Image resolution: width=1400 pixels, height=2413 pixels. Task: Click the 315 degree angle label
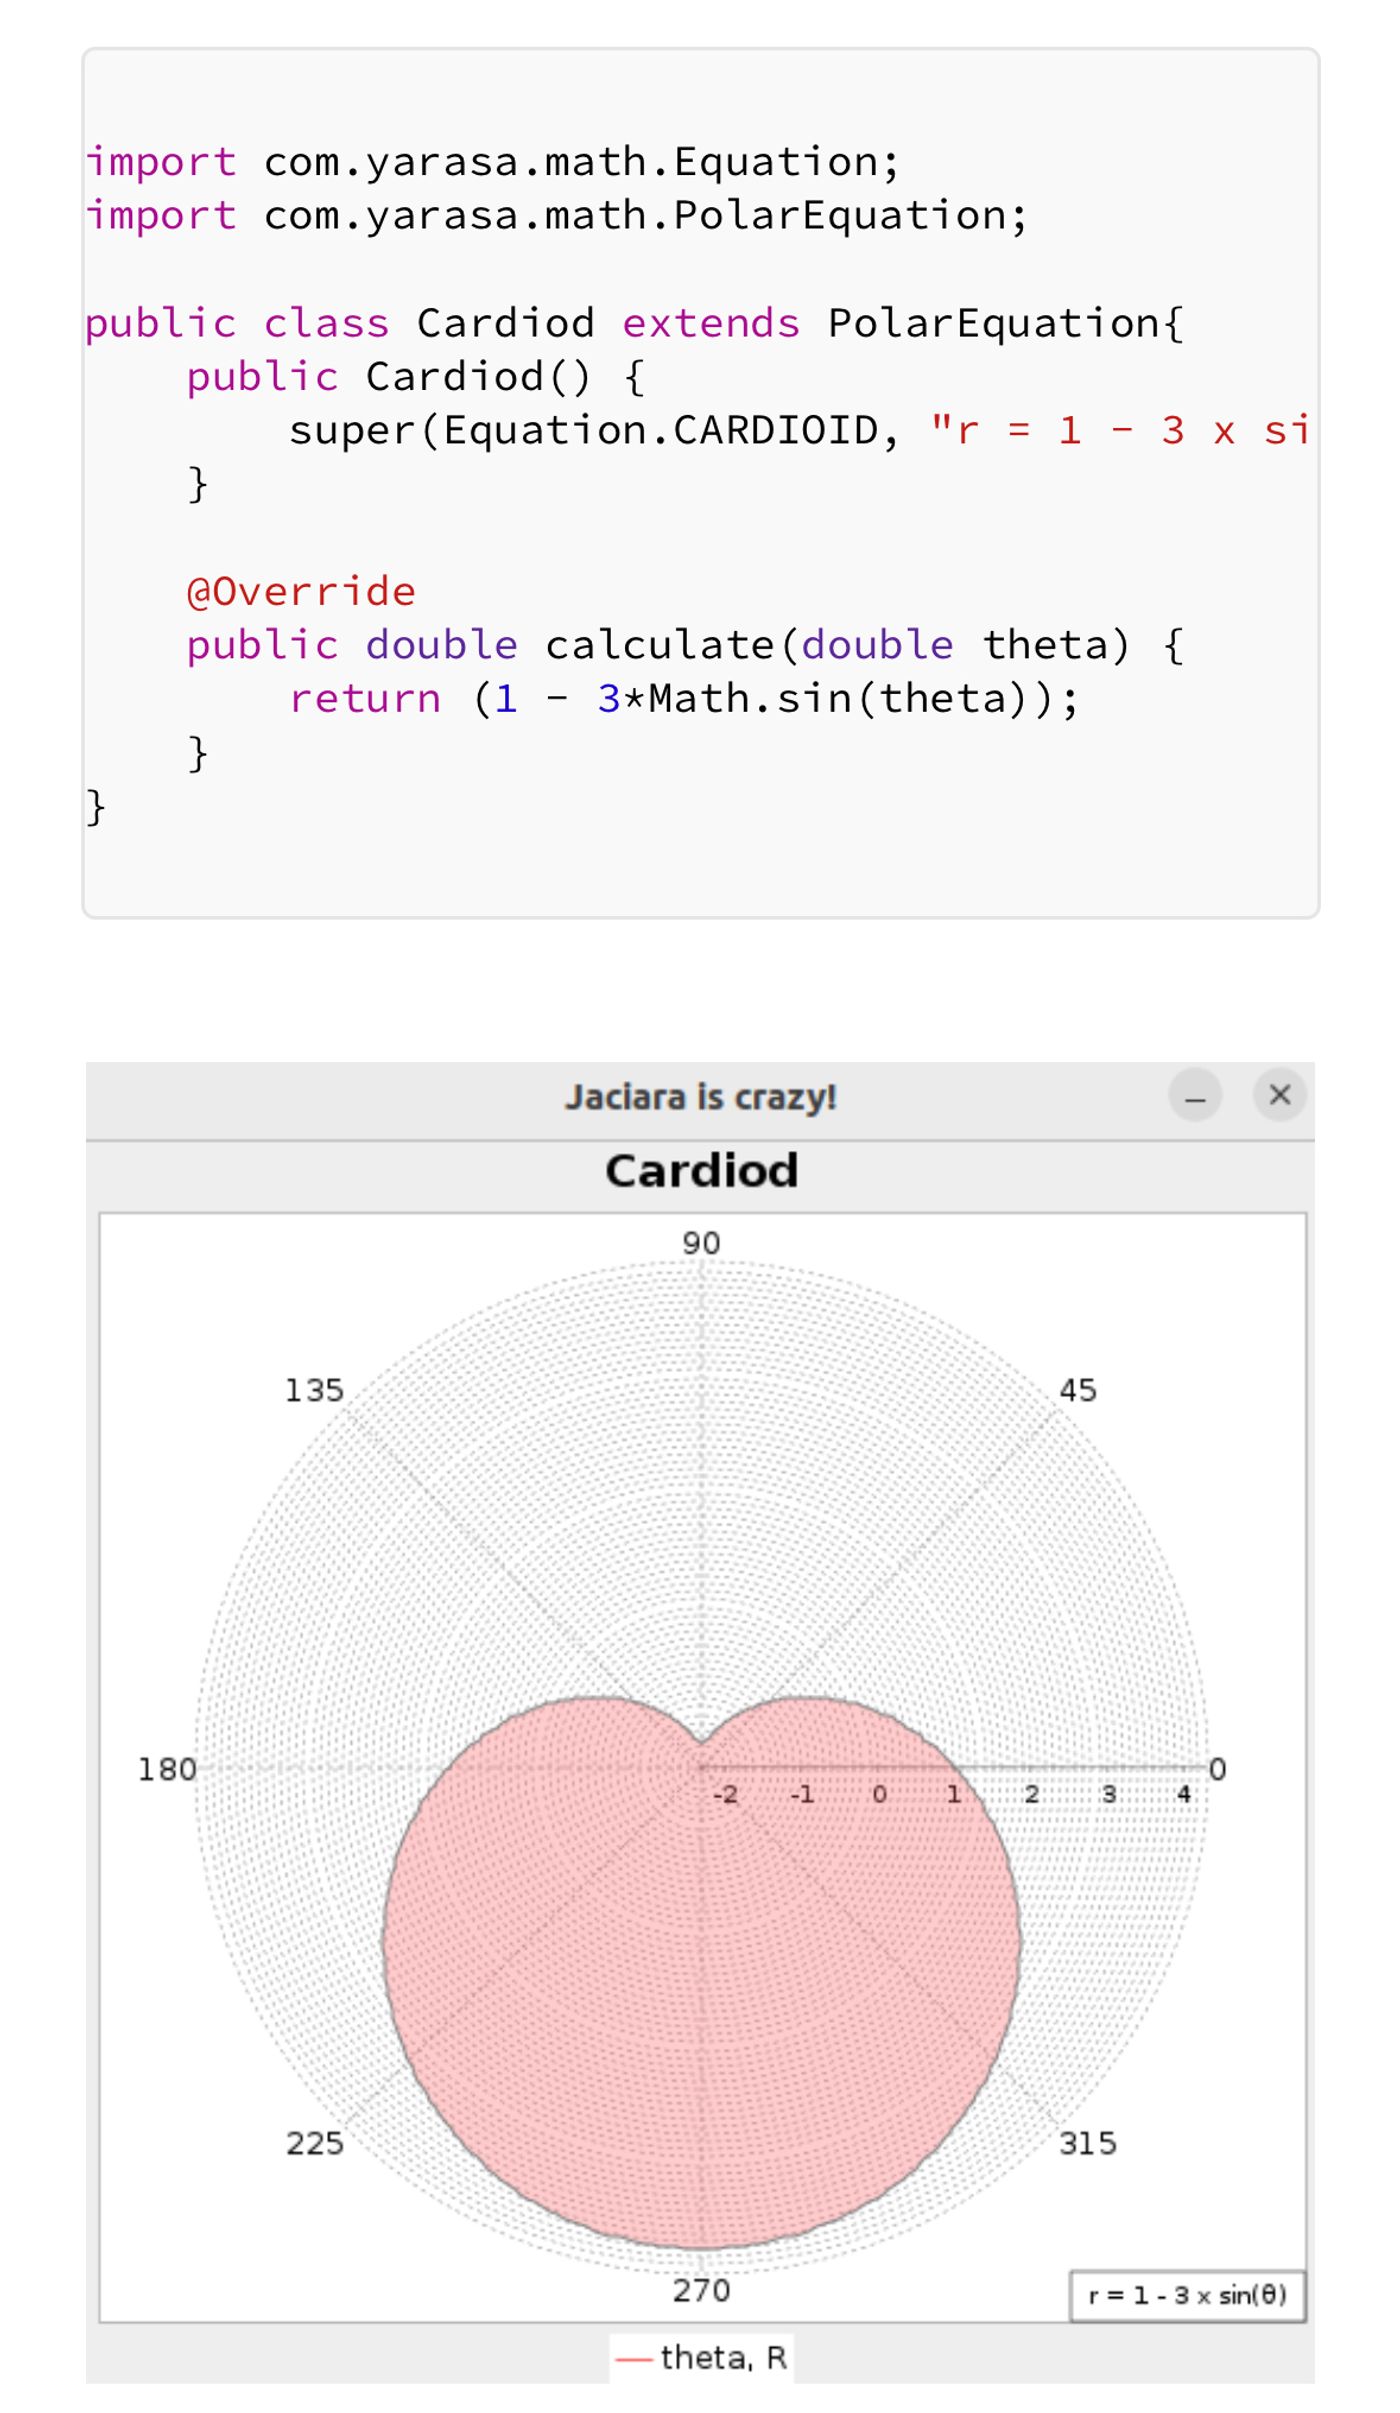1088,2143
